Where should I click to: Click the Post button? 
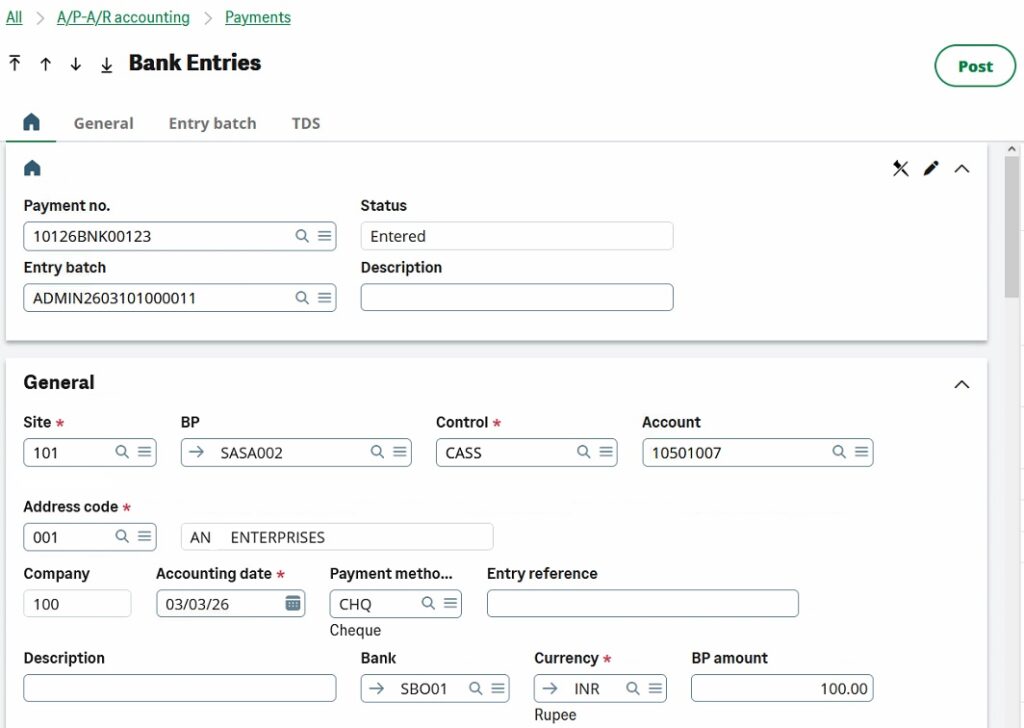pos(974,66)
